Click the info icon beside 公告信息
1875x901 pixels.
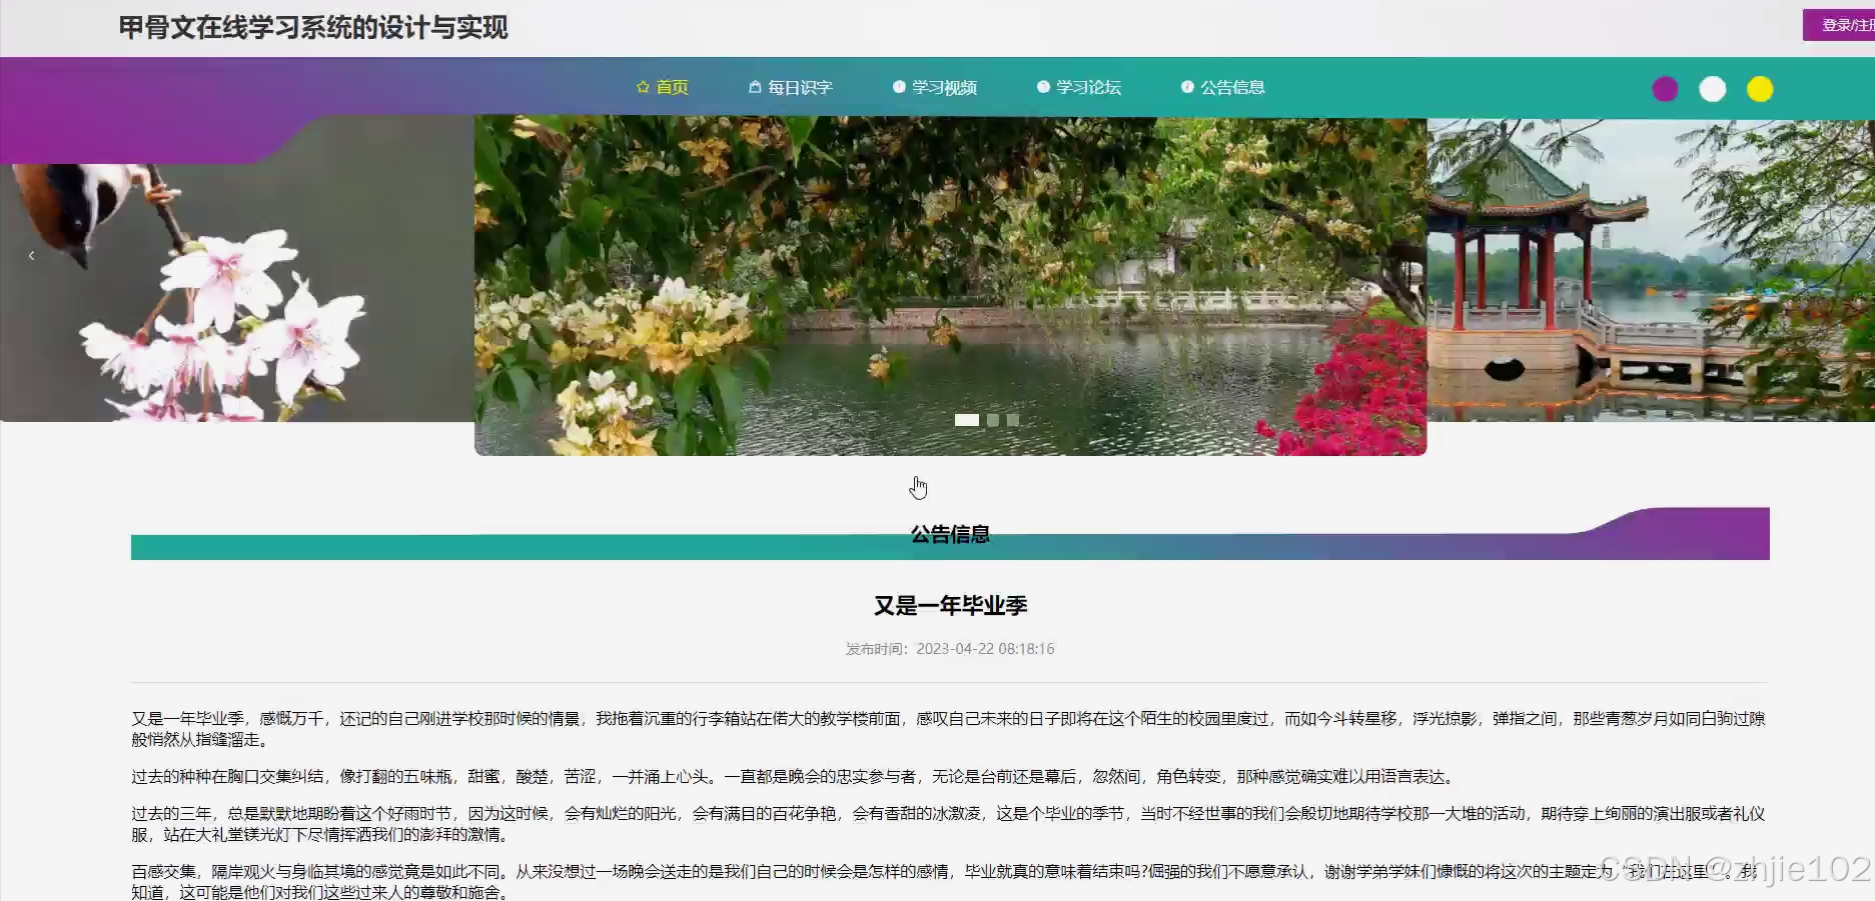pyautogui.click(x=1187, y=86)
